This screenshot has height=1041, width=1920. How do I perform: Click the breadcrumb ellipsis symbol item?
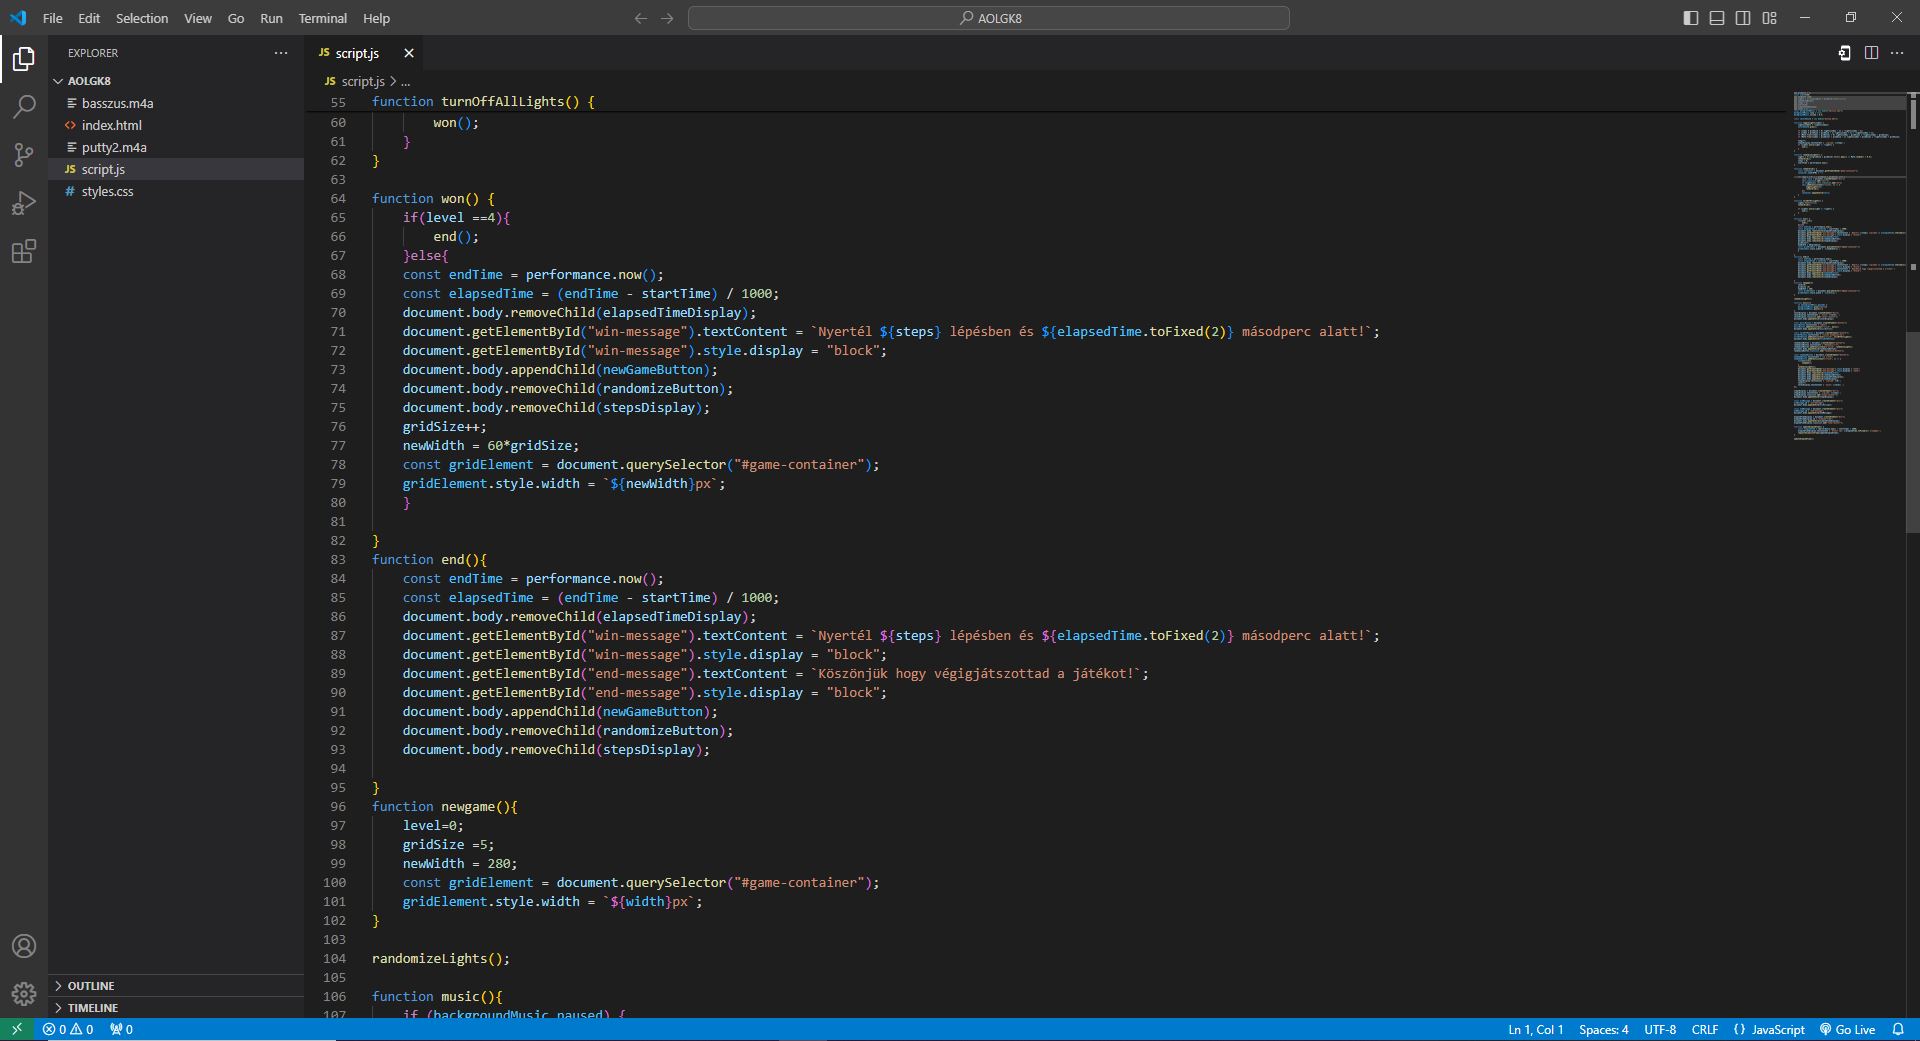click(x=405, y=81)
